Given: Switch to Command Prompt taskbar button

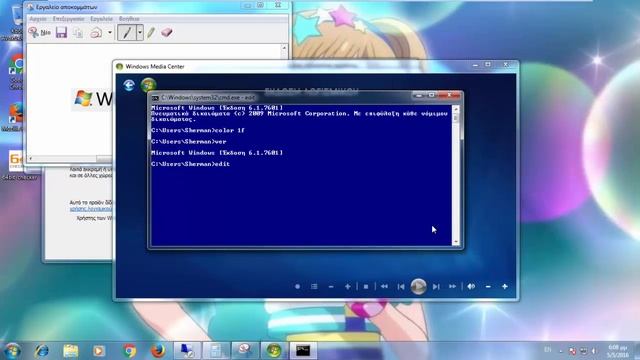Looking at the screenshot, I should (x=303, y=351).
